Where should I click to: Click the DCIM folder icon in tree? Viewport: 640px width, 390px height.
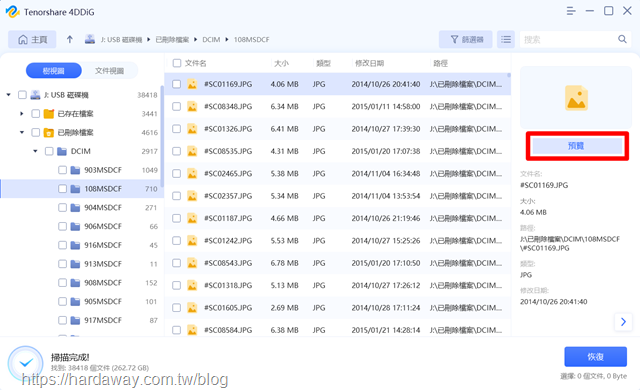62,151
